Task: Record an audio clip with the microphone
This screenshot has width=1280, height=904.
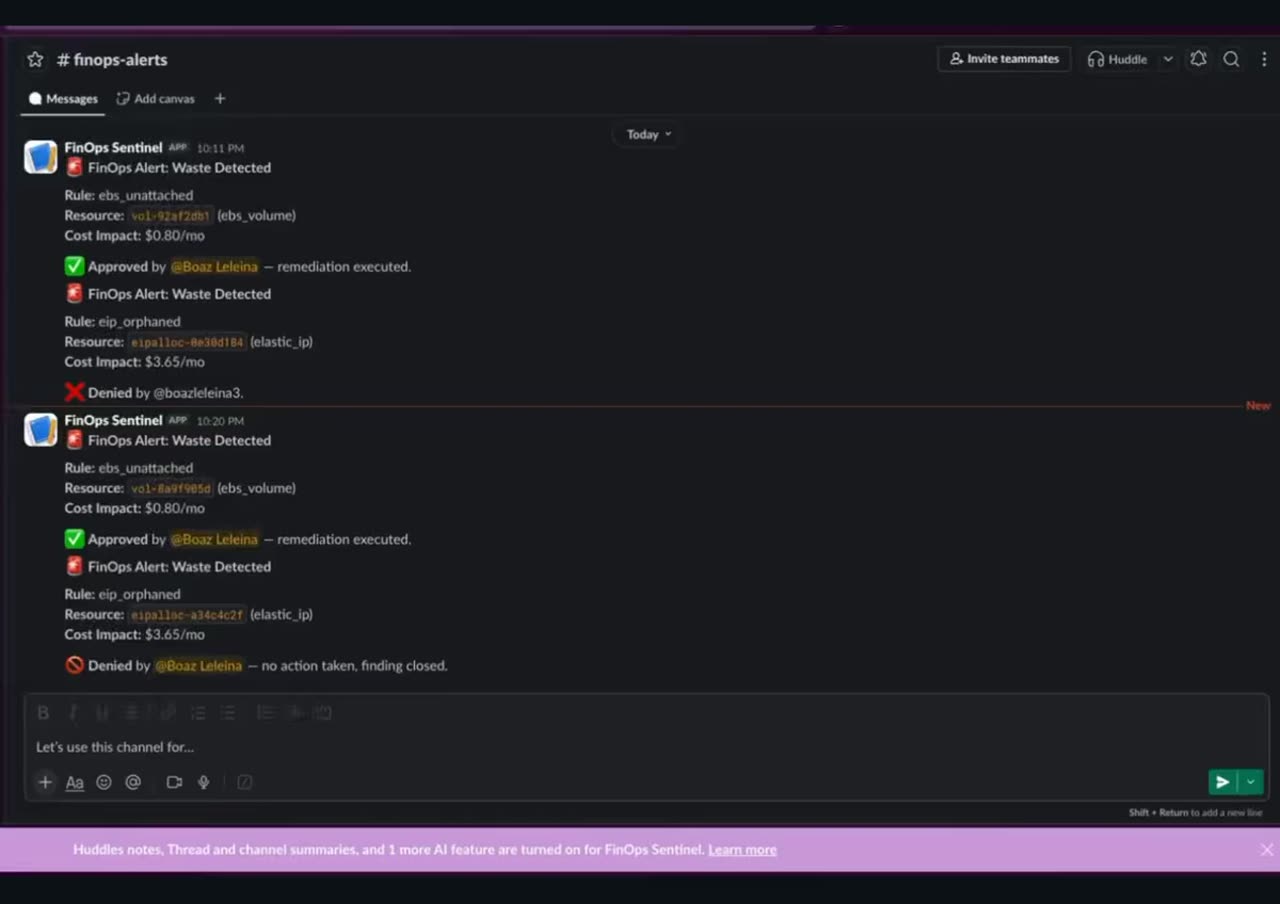Action: pos(204,782)
